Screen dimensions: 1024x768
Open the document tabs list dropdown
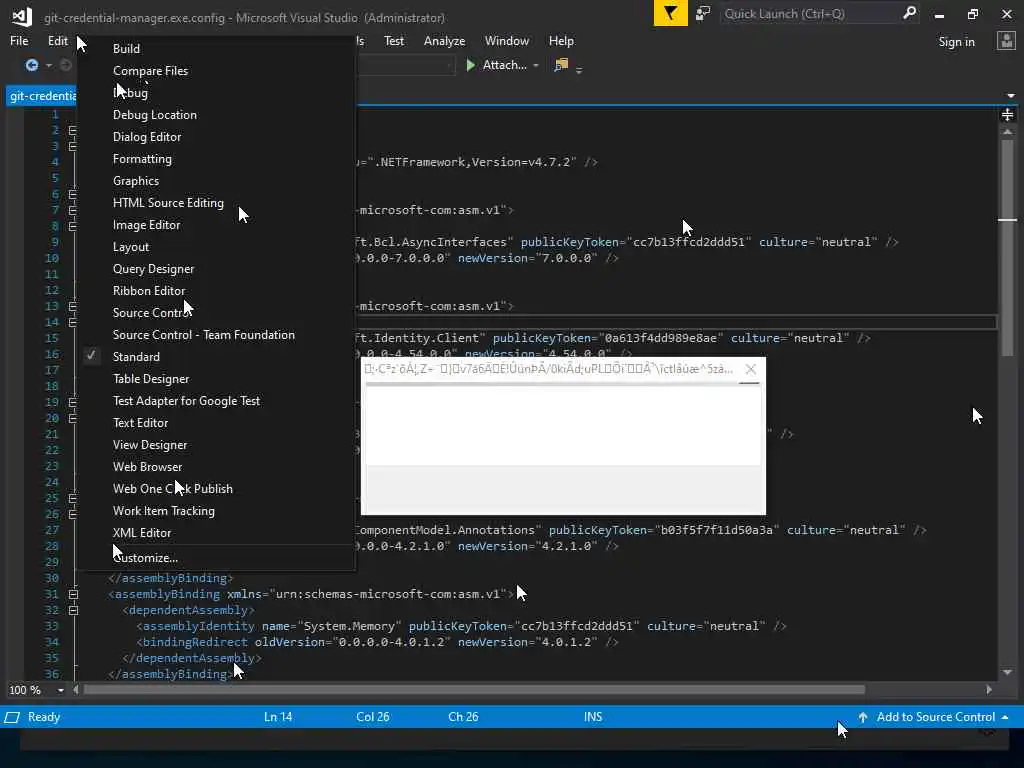click(x=1011, y=96)
